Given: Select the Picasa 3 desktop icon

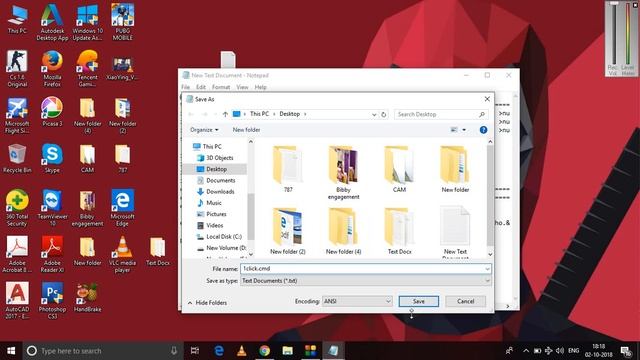Looking at the screenshot, I should (x=52, y=112).
